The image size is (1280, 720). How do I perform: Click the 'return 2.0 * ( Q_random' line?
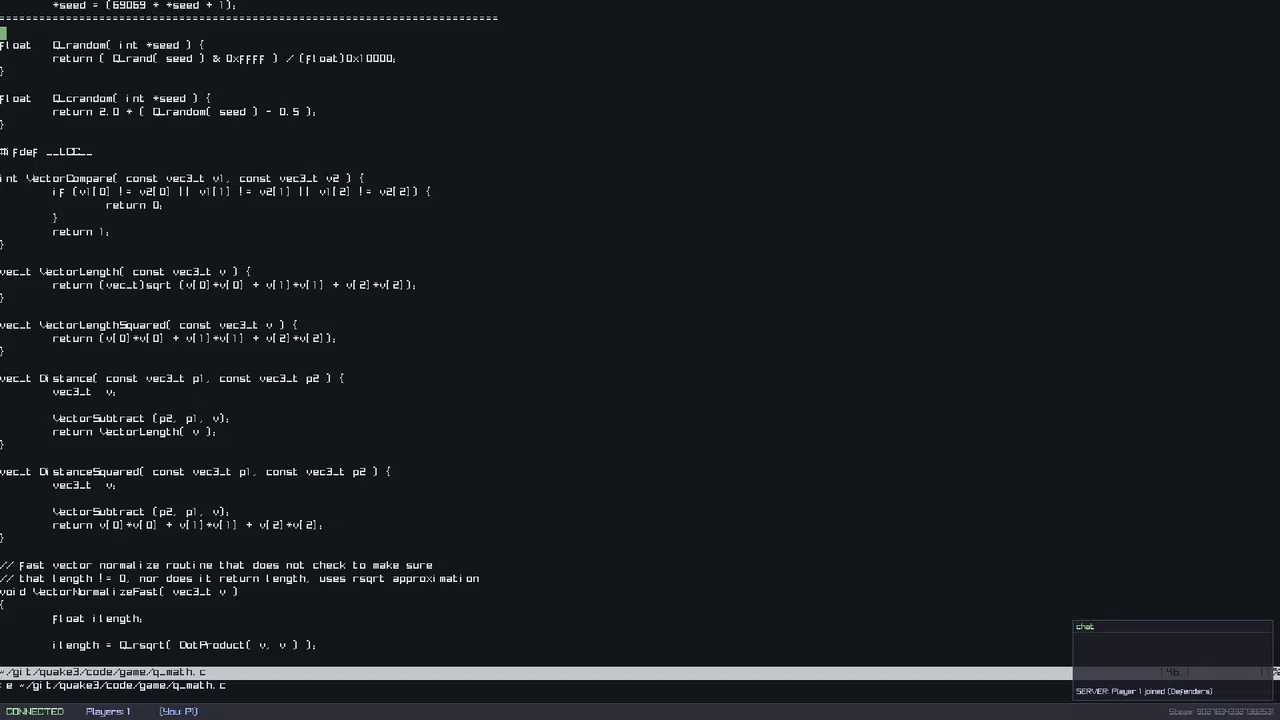pos(184,112)
